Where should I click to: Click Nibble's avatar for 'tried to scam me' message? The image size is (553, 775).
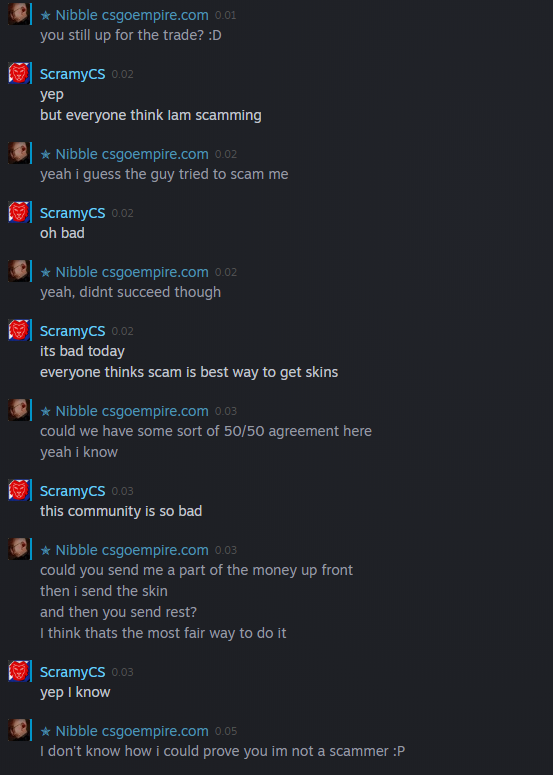pos(18,153)
